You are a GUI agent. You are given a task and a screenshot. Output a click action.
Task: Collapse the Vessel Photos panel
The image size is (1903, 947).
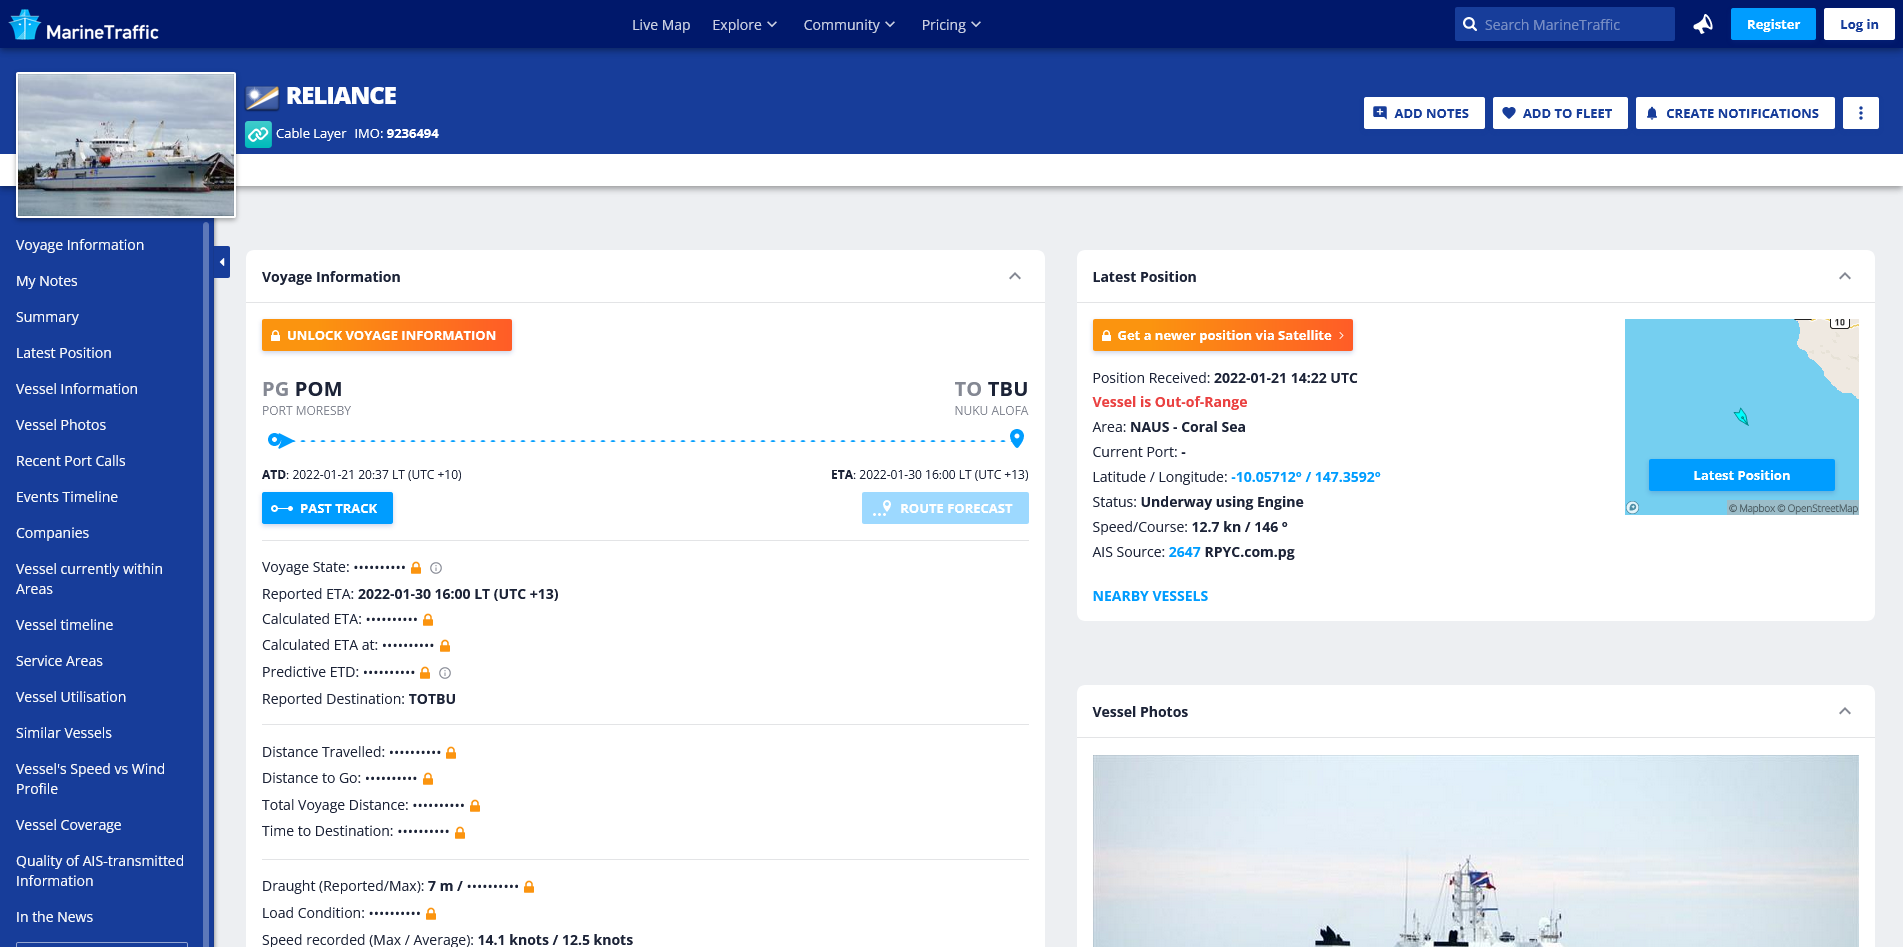click(x=1845, y=712)
